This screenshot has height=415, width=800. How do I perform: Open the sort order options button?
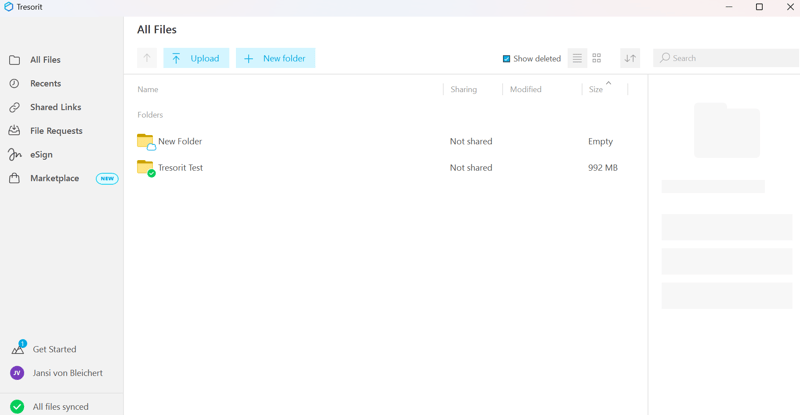click(630, 58)
